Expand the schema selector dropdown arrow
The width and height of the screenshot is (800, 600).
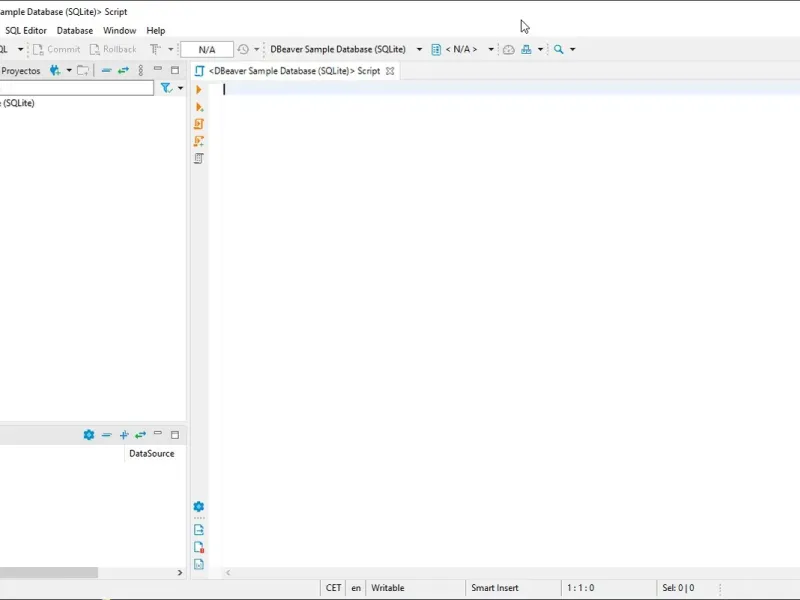point(491,49)
